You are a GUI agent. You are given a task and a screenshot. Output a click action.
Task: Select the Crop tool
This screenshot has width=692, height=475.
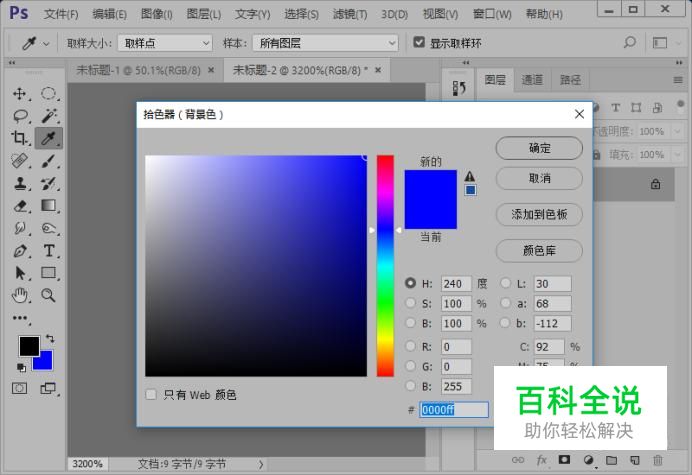tap(19, 138)
